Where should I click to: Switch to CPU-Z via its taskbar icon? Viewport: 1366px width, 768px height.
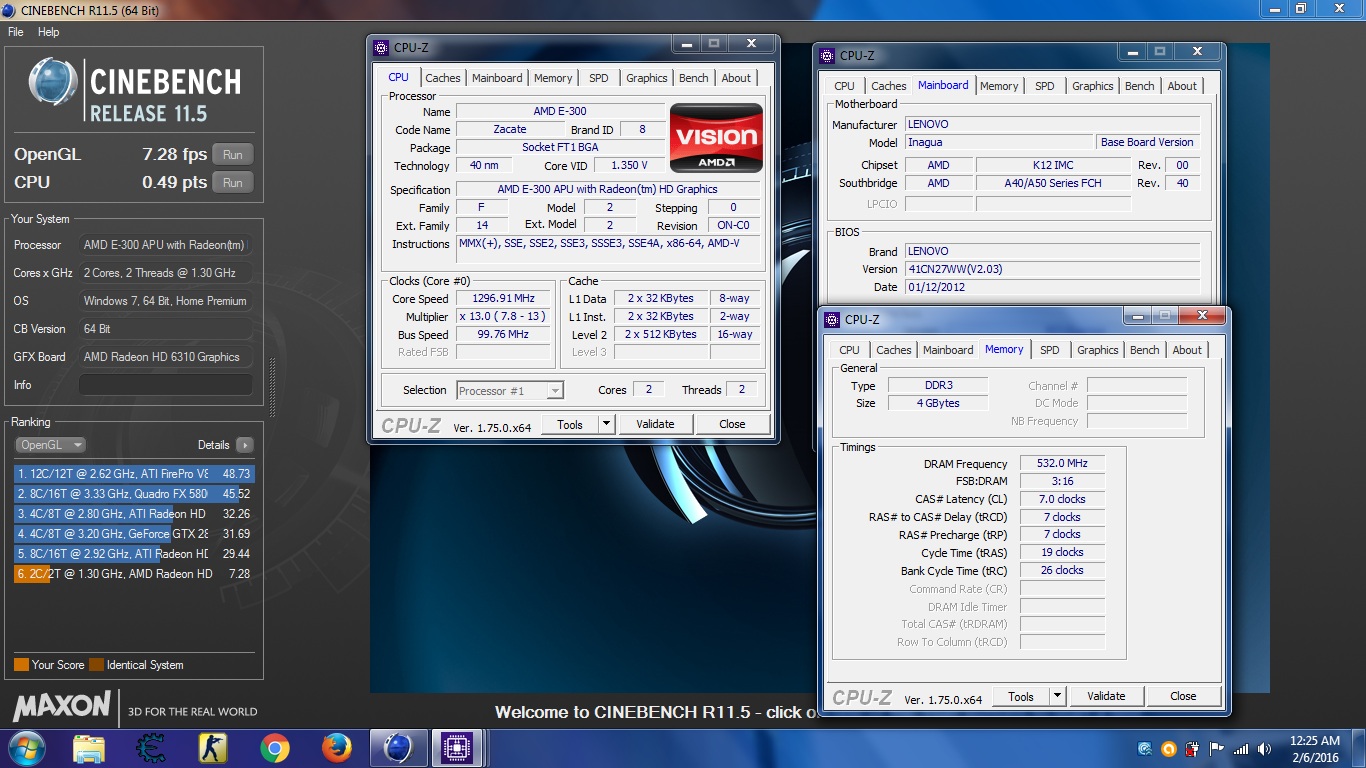point(456,748)
